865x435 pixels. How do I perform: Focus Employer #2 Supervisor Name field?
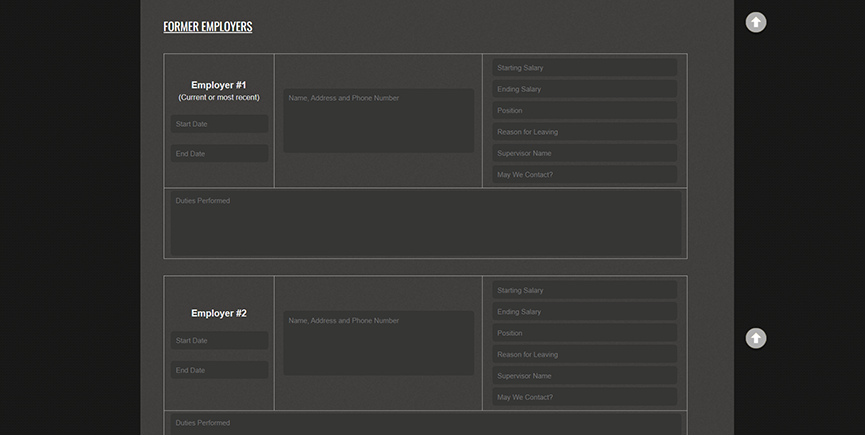(x=584, y=376)
